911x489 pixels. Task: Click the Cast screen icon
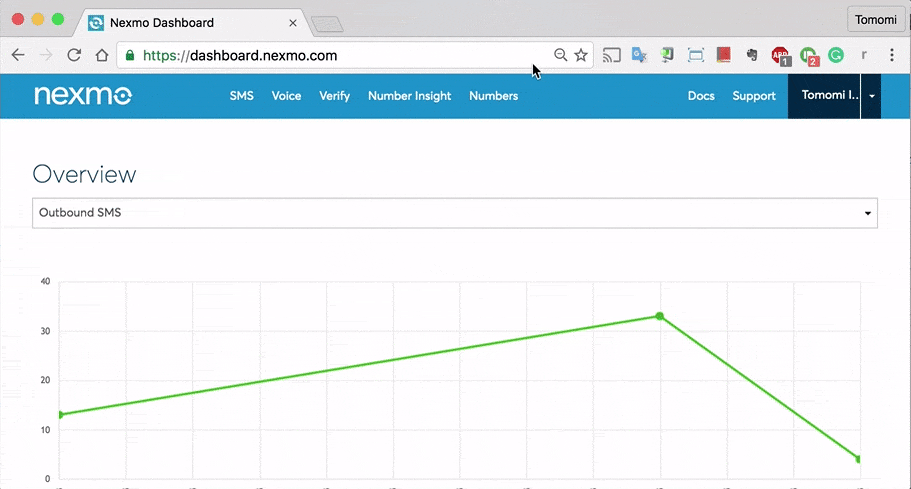[611, 55]
